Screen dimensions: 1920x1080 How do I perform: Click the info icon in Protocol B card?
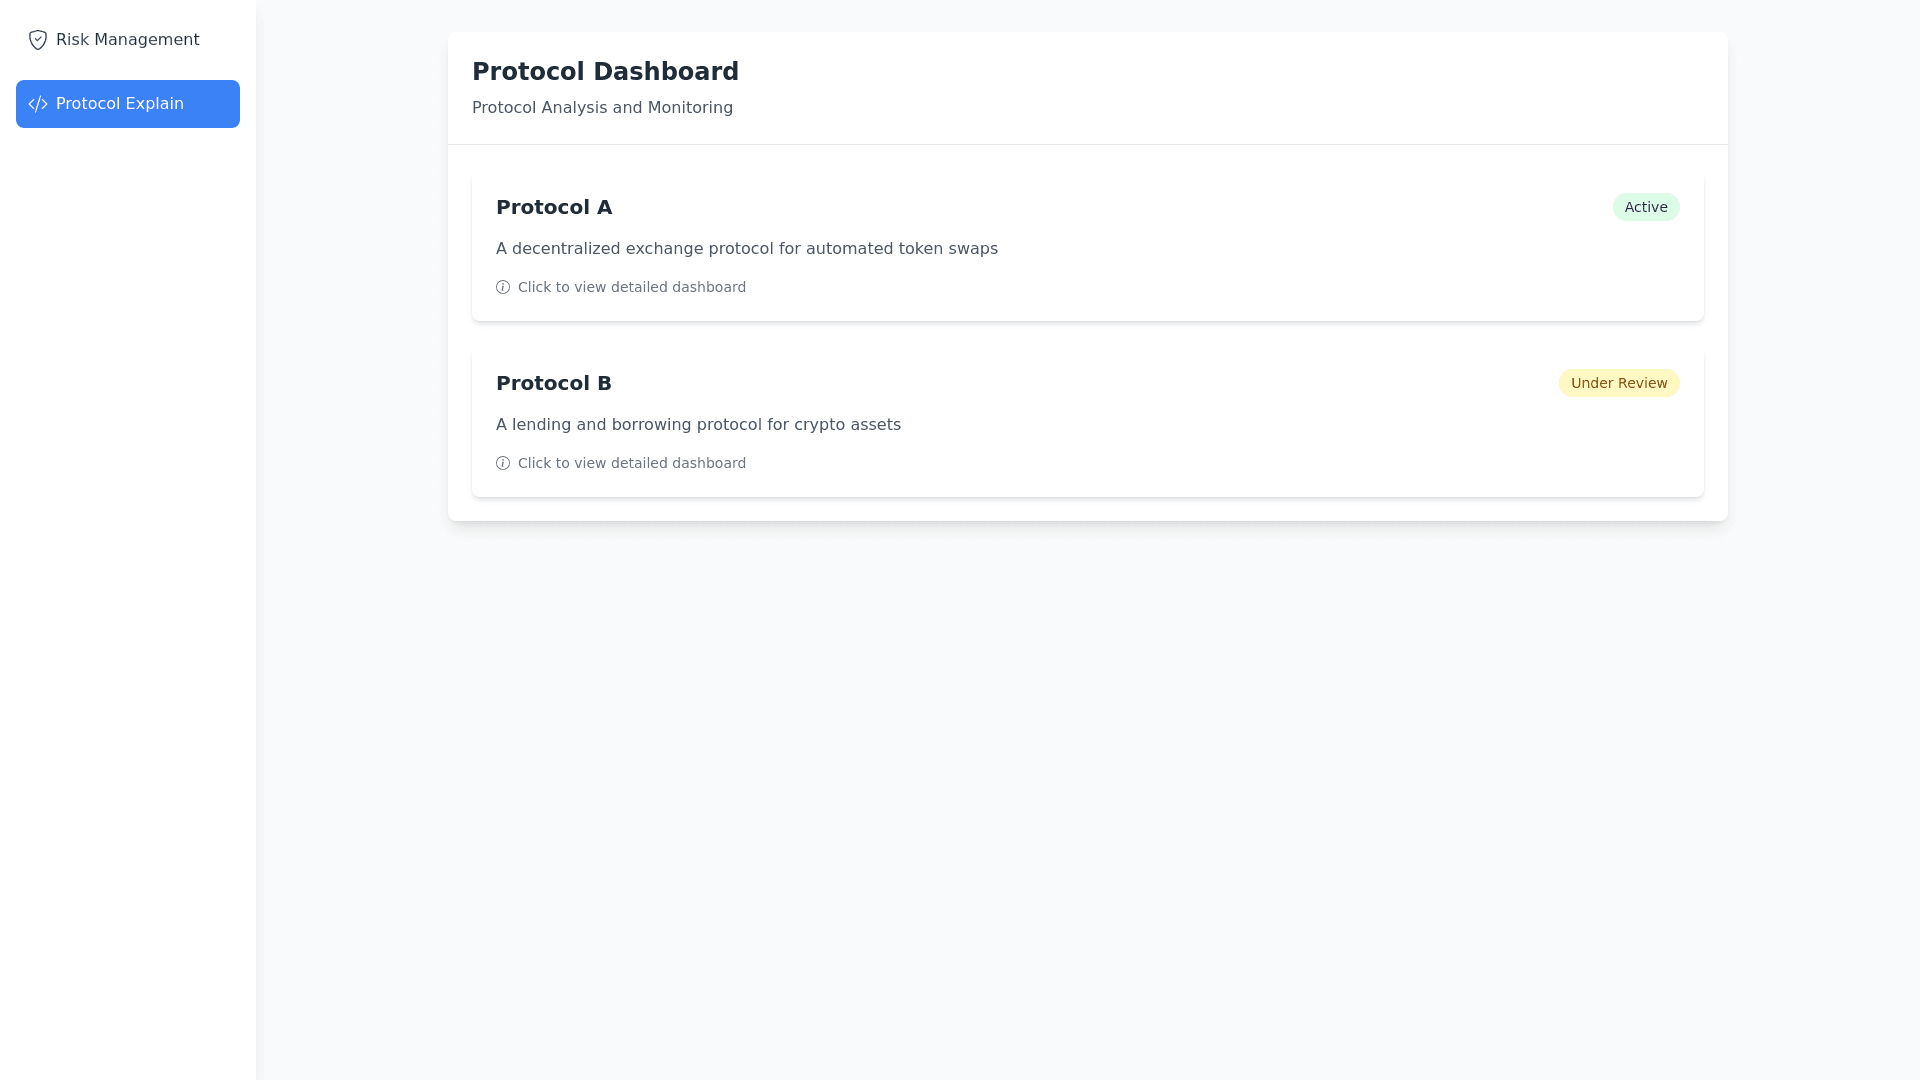tap(503, 463)
